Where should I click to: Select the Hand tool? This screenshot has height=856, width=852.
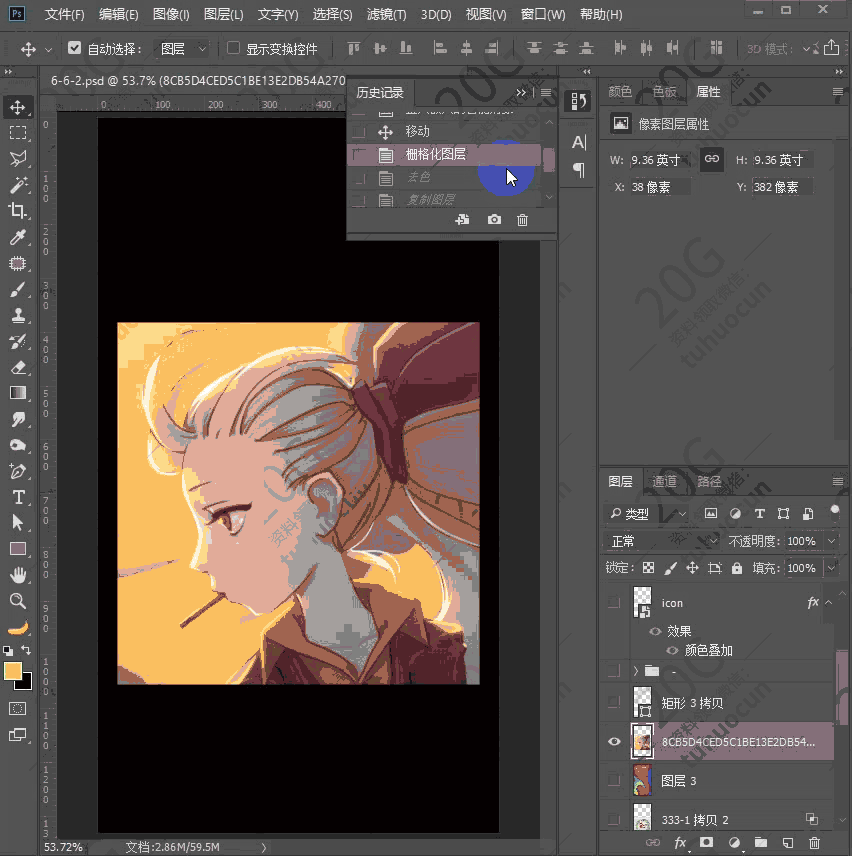(17, 575)
